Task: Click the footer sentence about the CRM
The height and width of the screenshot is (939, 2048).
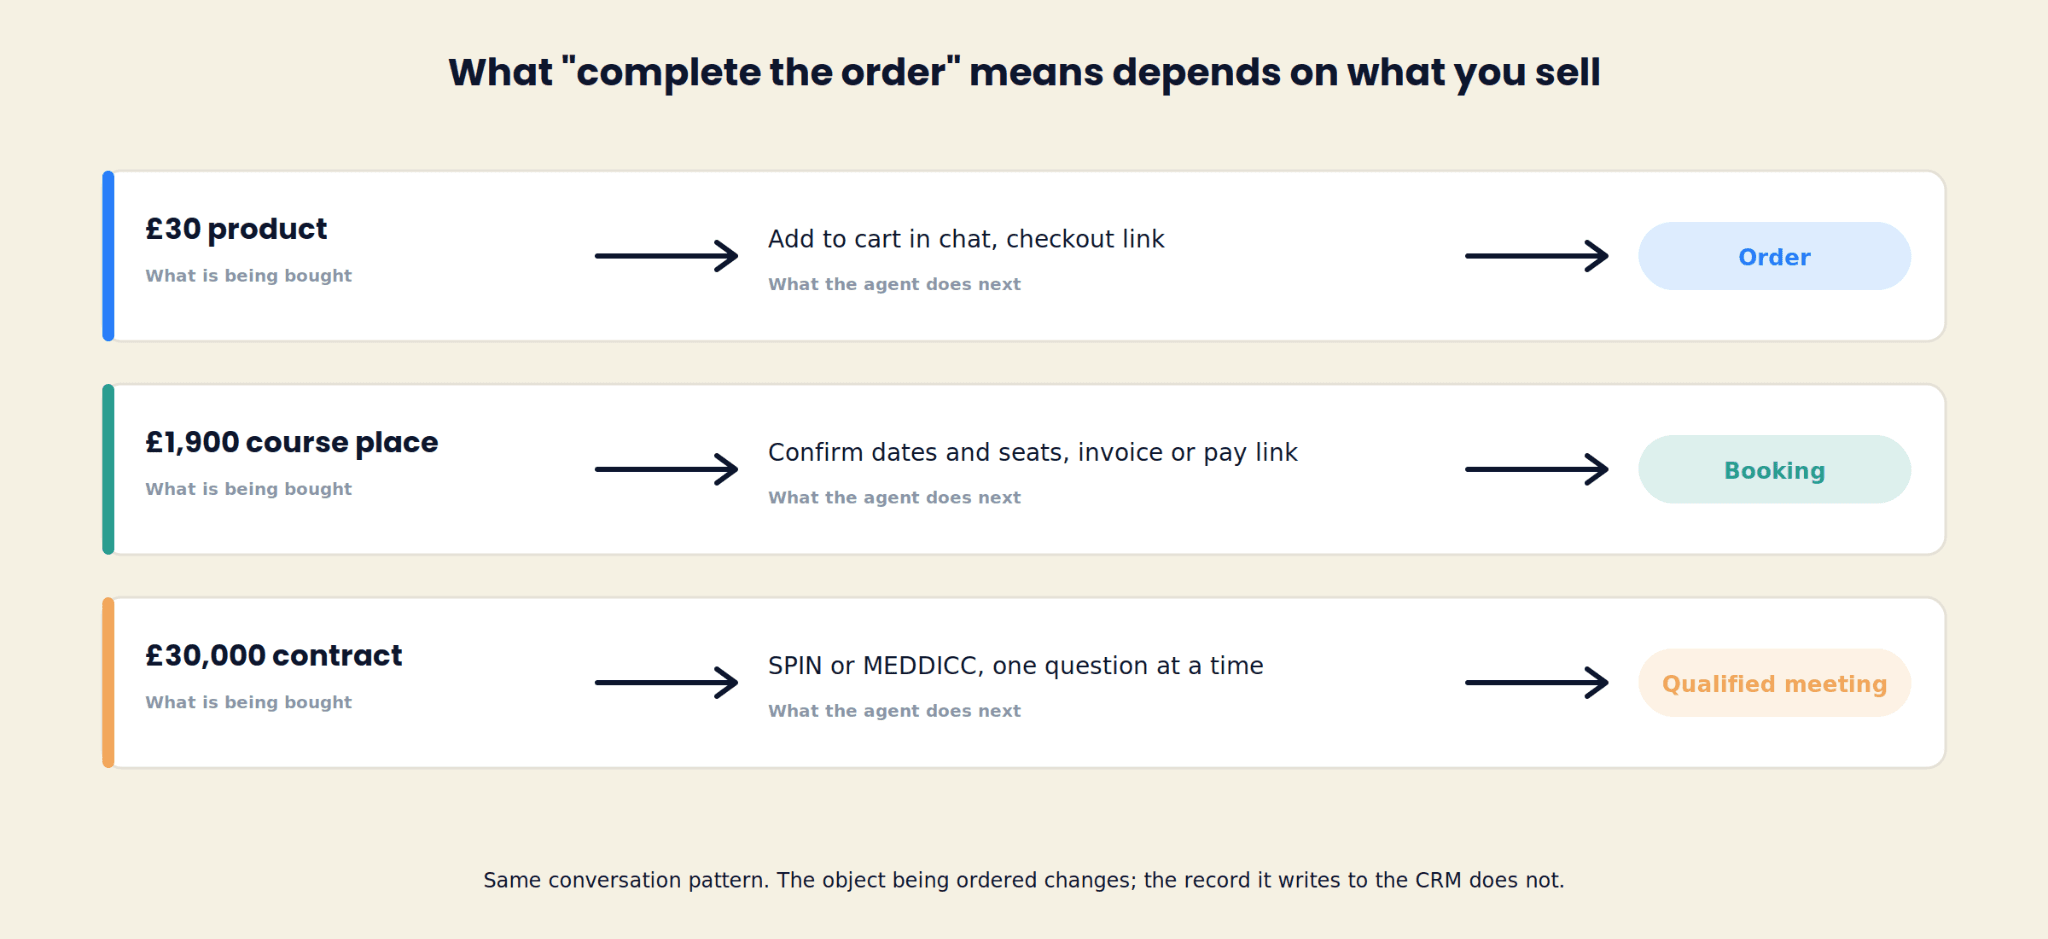Action: (x=1024, y=880)
